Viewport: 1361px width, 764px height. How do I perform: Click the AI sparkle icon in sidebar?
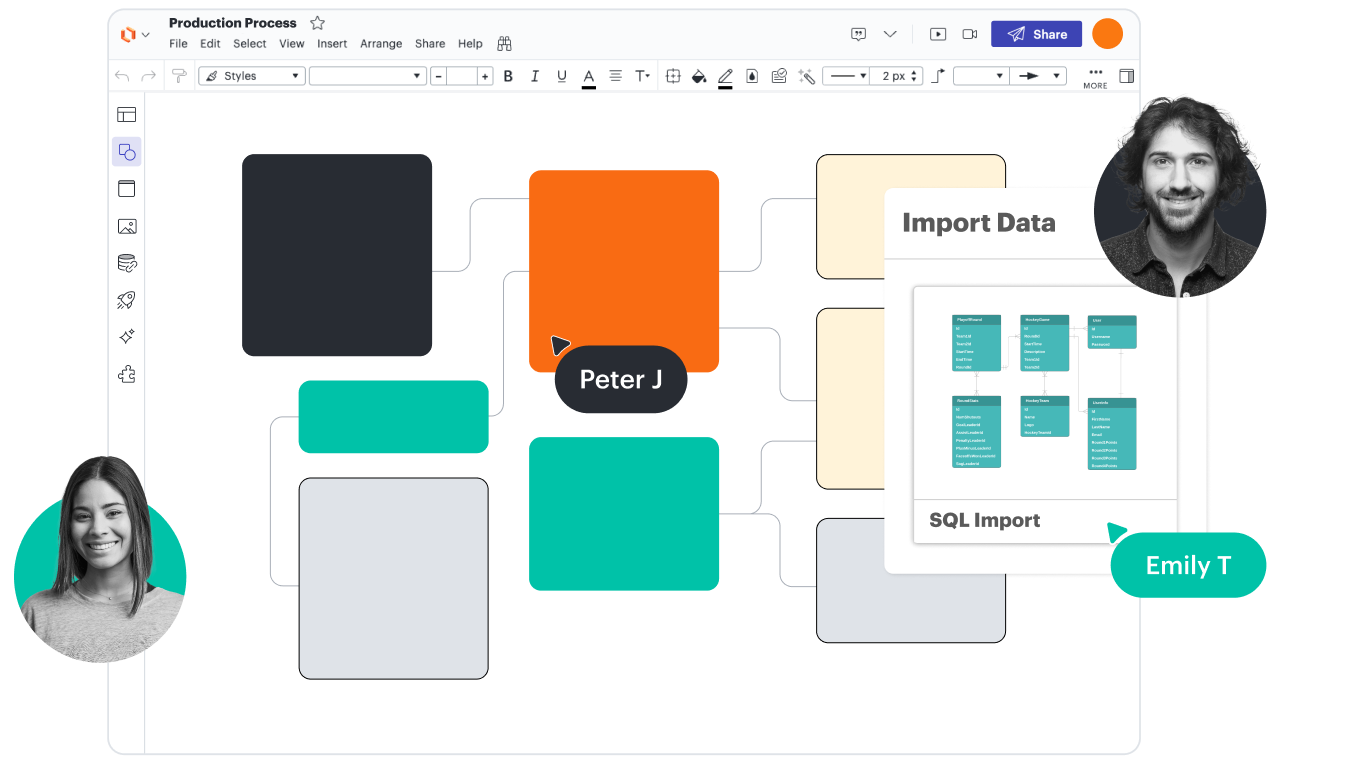(127, 337)
